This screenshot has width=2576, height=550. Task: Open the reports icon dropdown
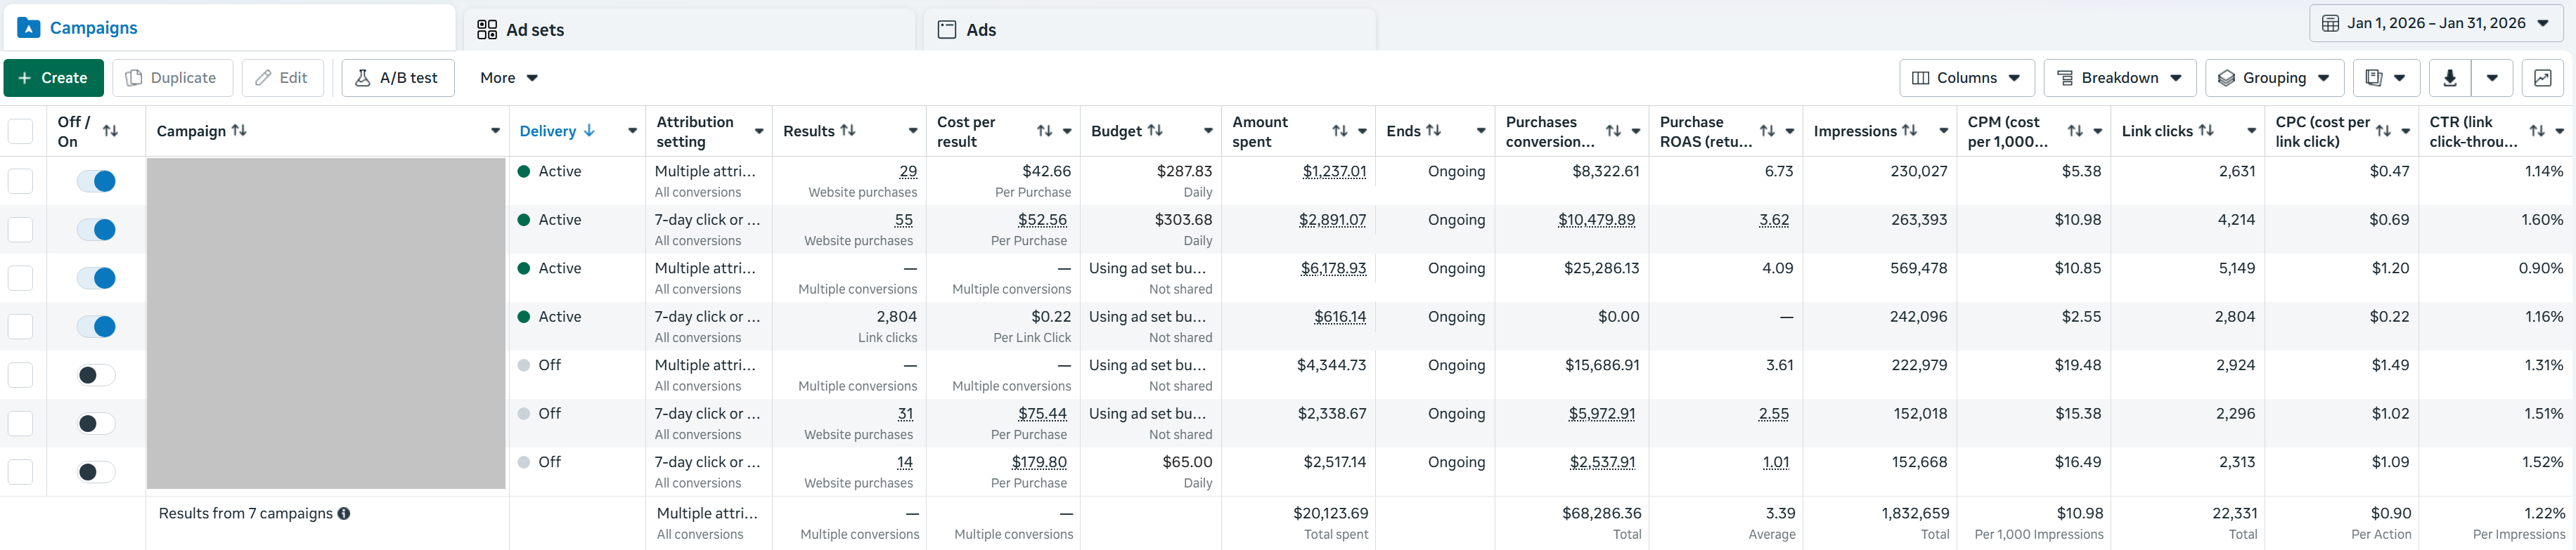click(2386, 78)
